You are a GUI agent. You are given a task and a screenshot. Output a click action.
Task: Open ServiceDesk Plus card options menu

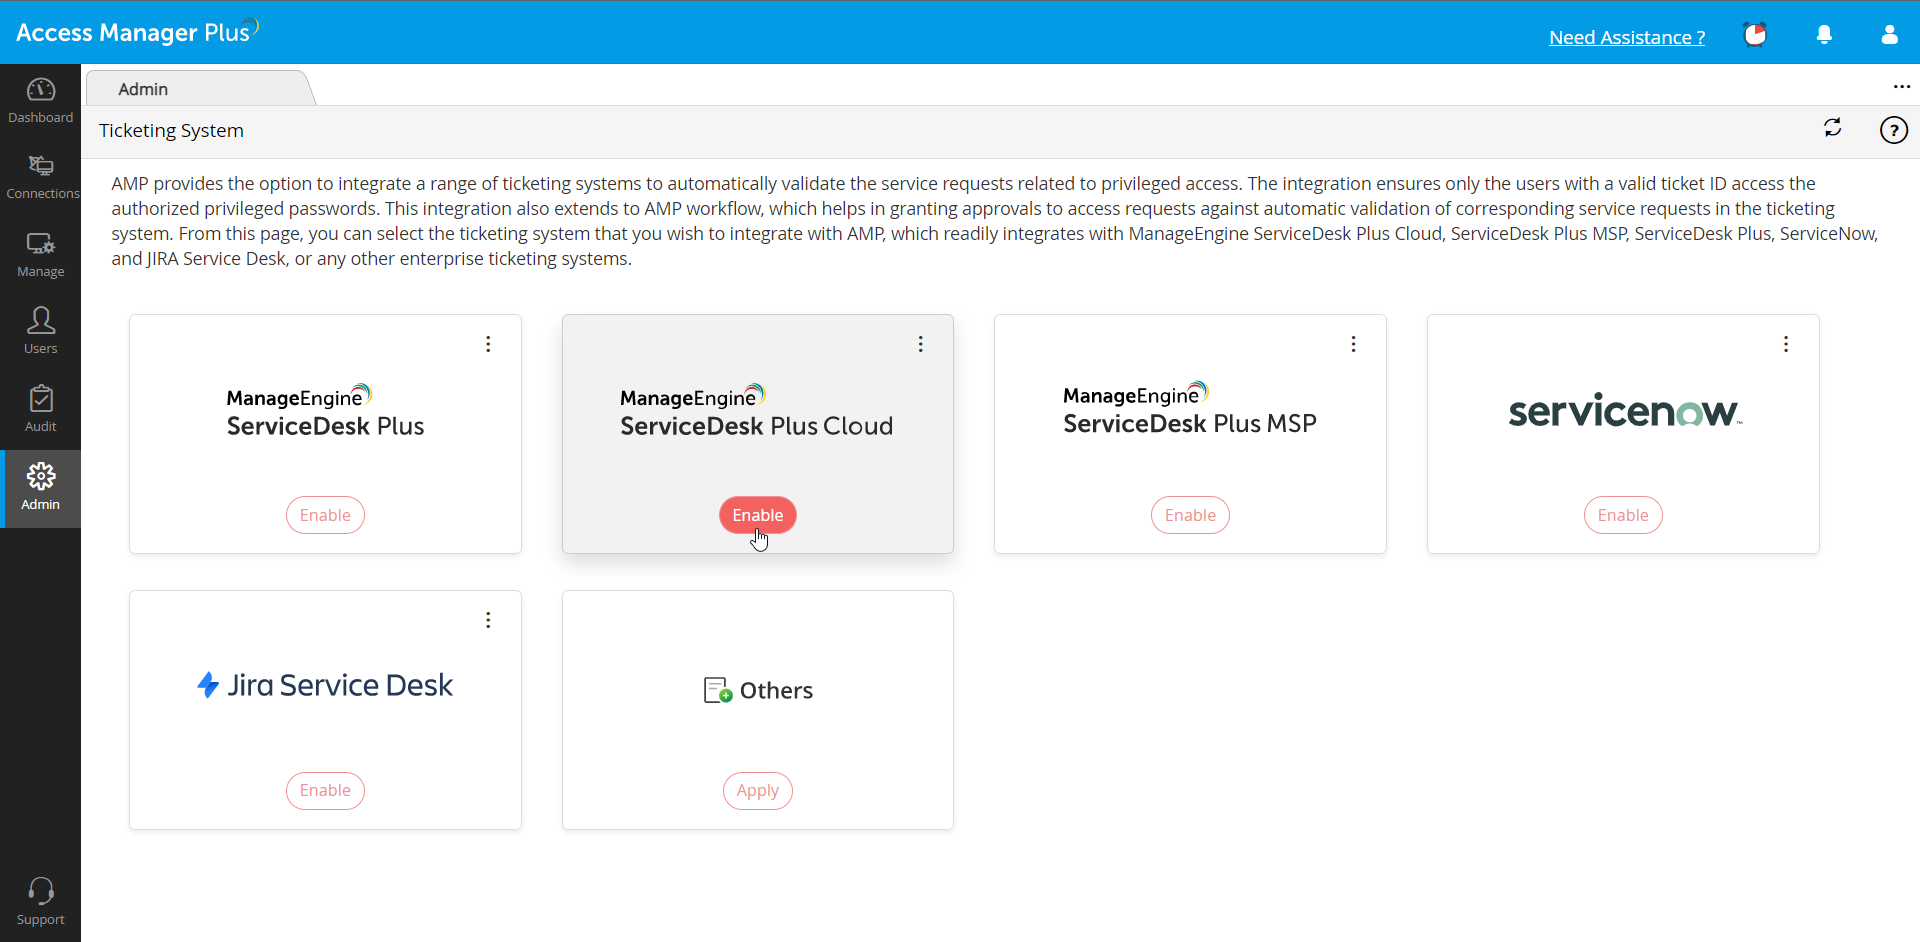(488, 344)
